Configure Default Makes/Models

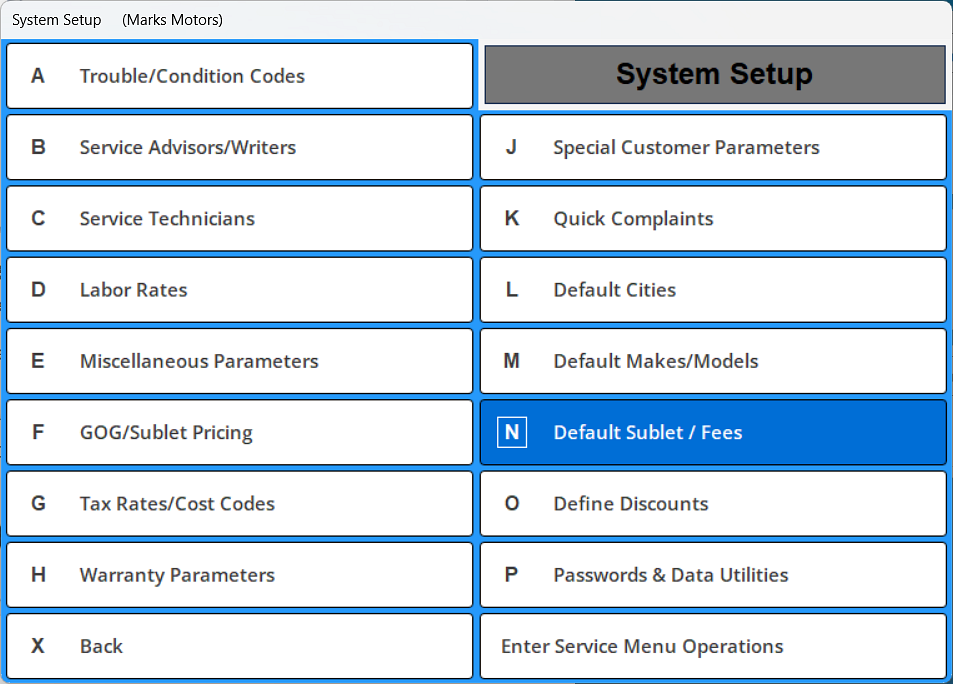point(712,361)
